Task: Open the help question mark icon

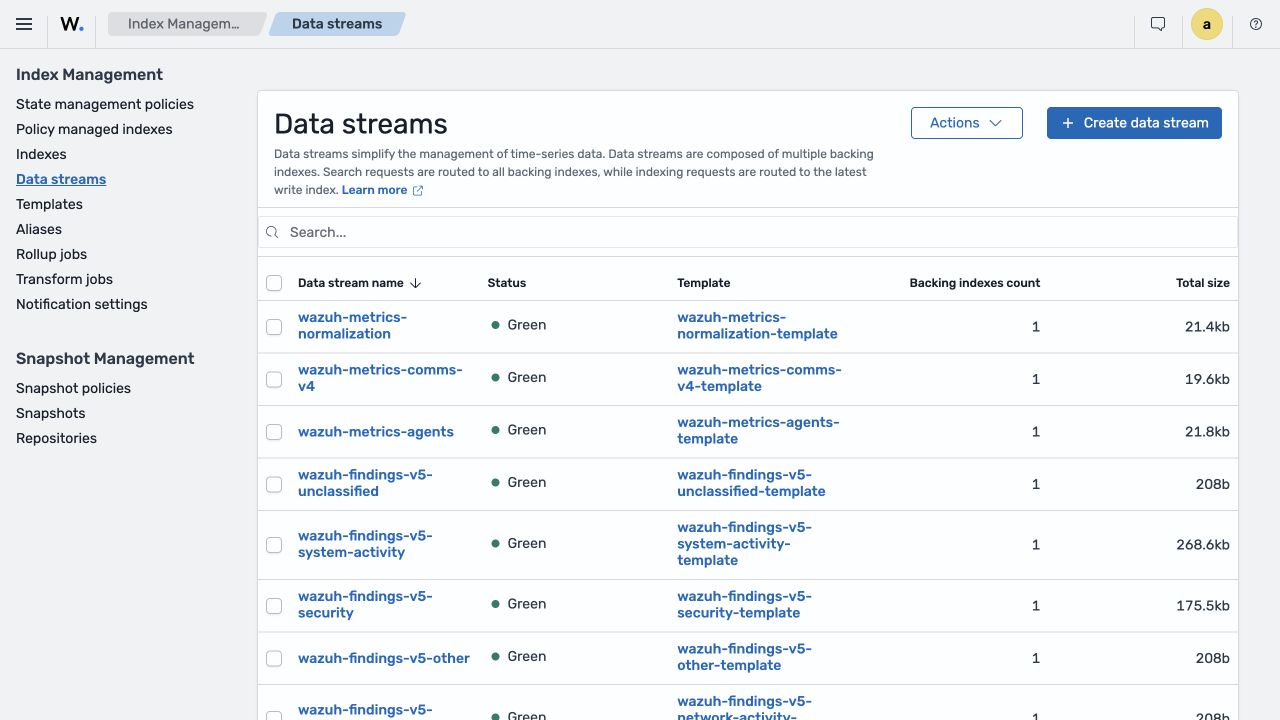Action: (1256, 24)
